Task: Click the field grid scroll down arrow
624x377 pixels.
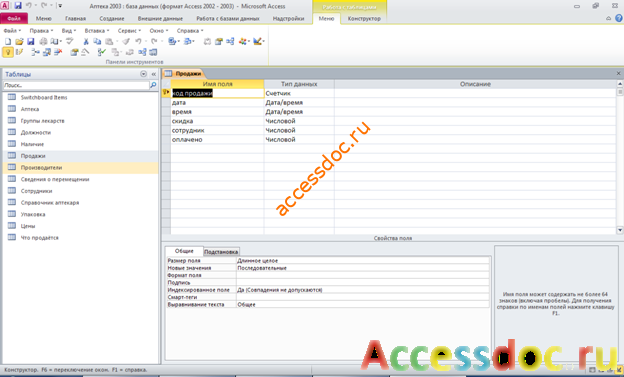Action: 620,230
